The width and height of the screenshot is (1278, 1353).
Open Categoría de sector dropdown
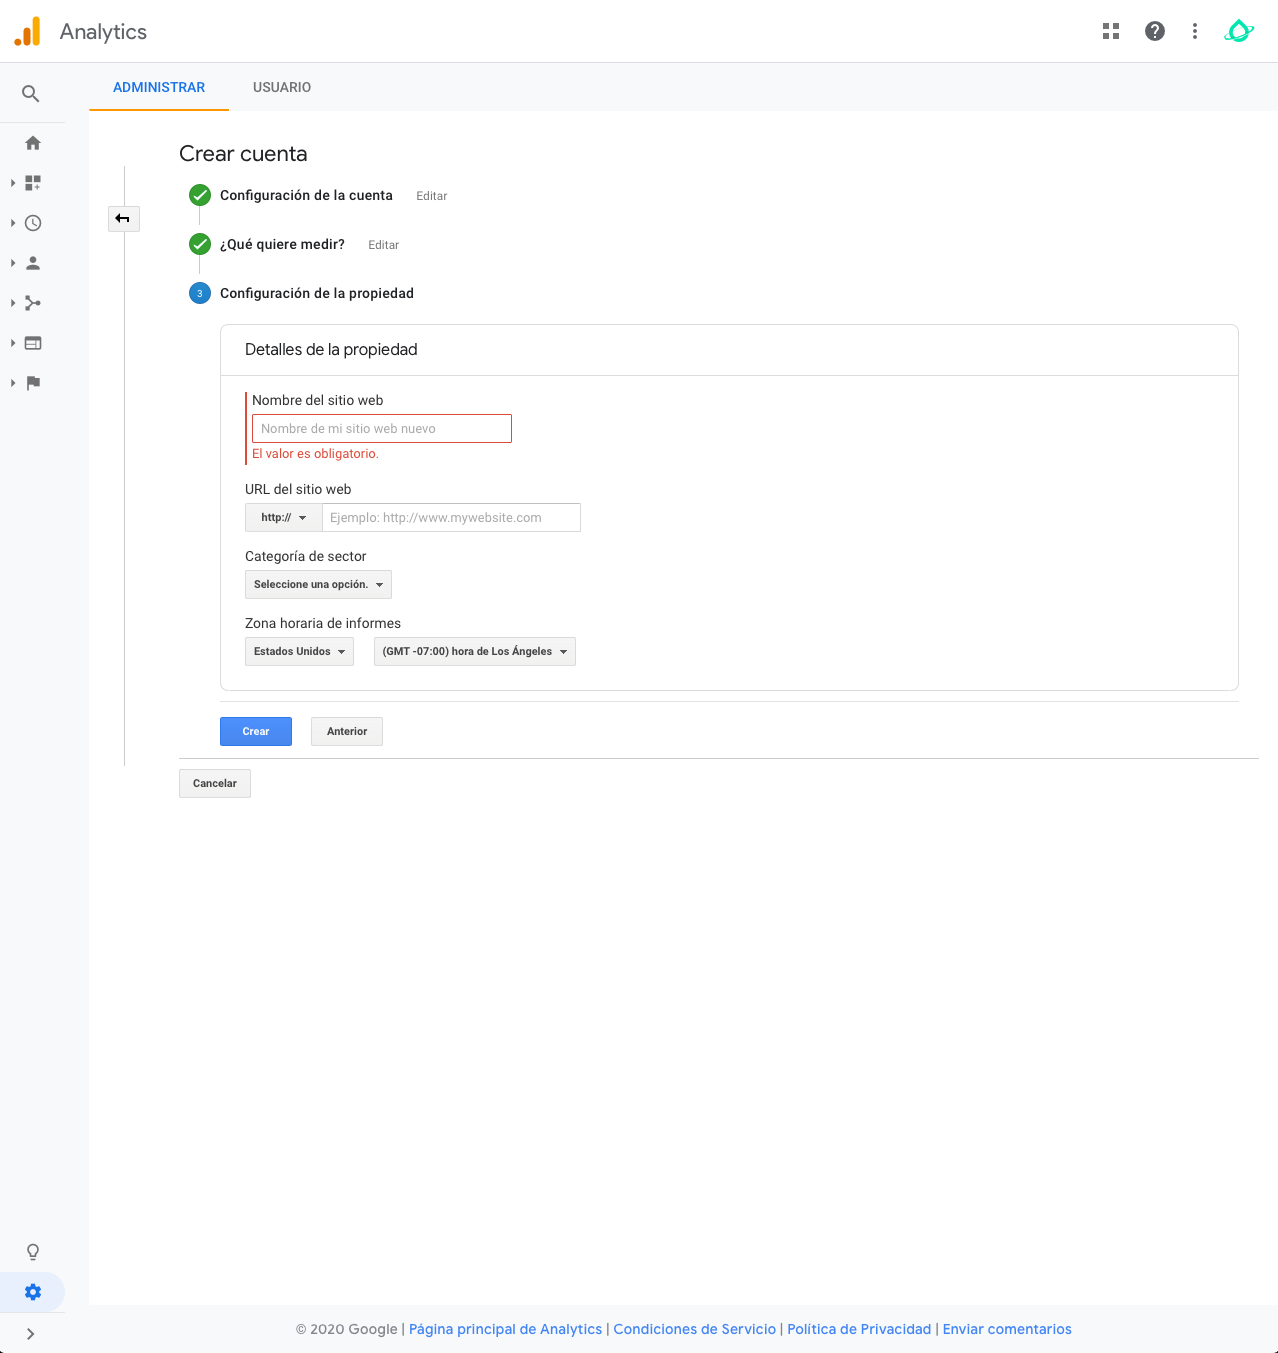[318, 585]
